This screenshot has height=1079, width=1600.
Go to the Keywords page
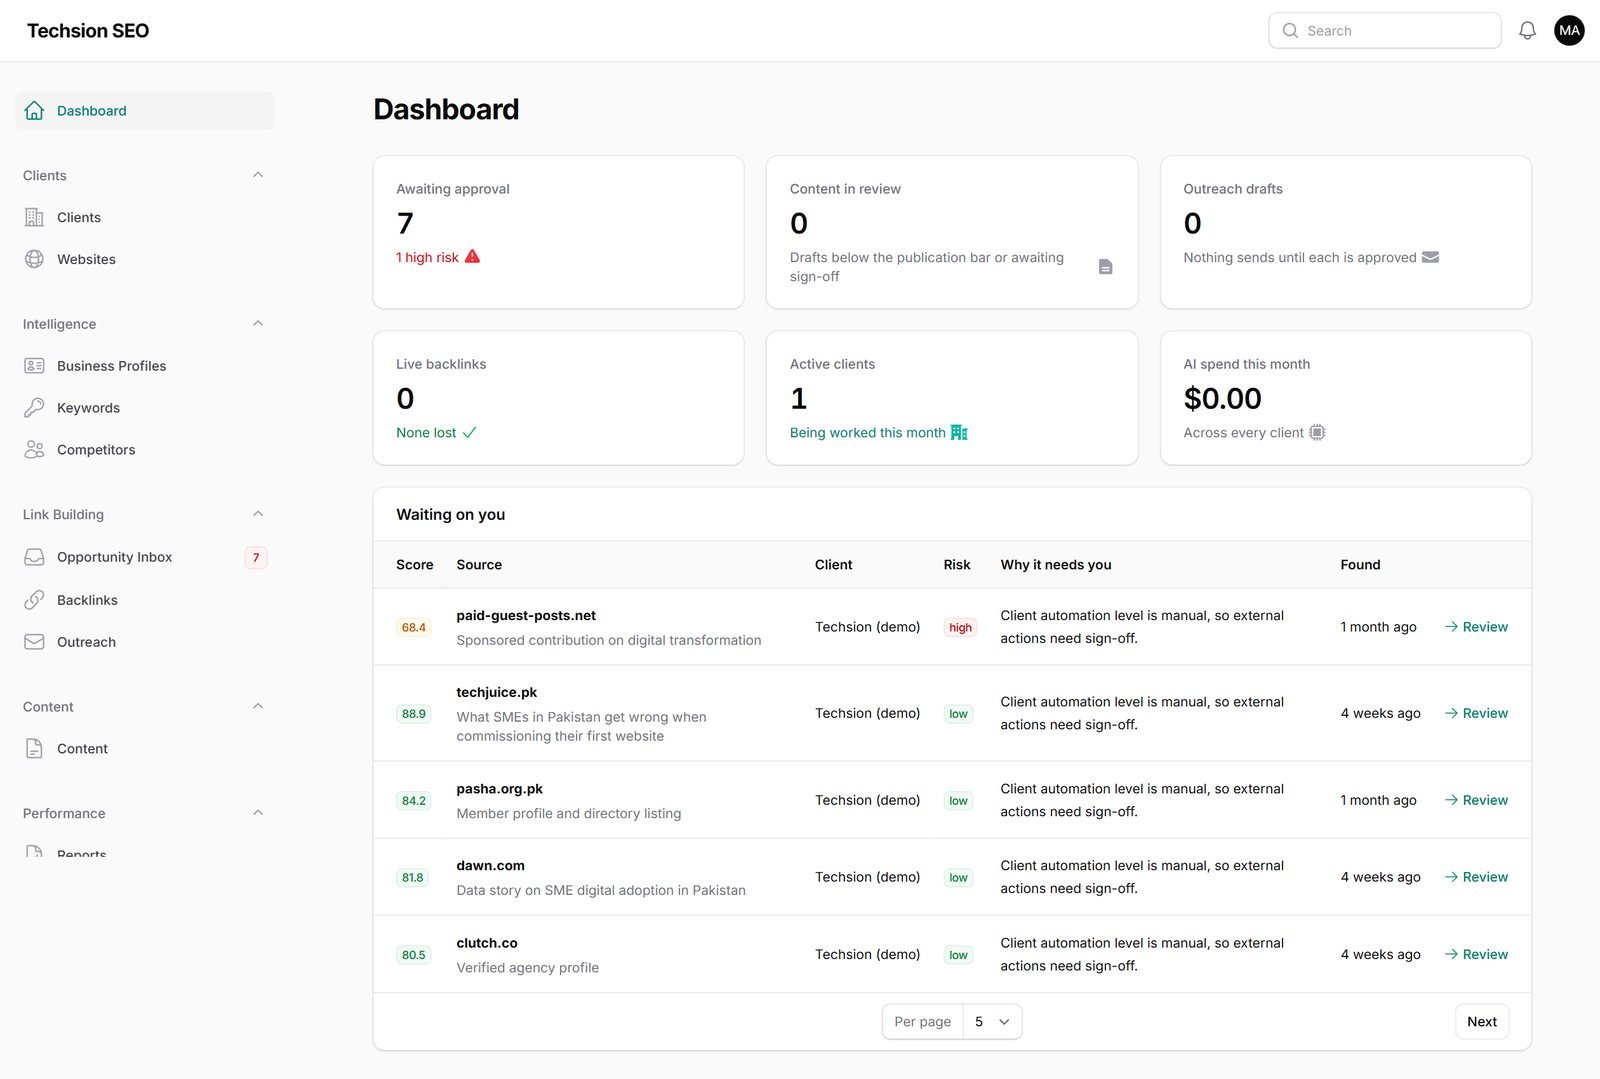click(x=145, y=408)
